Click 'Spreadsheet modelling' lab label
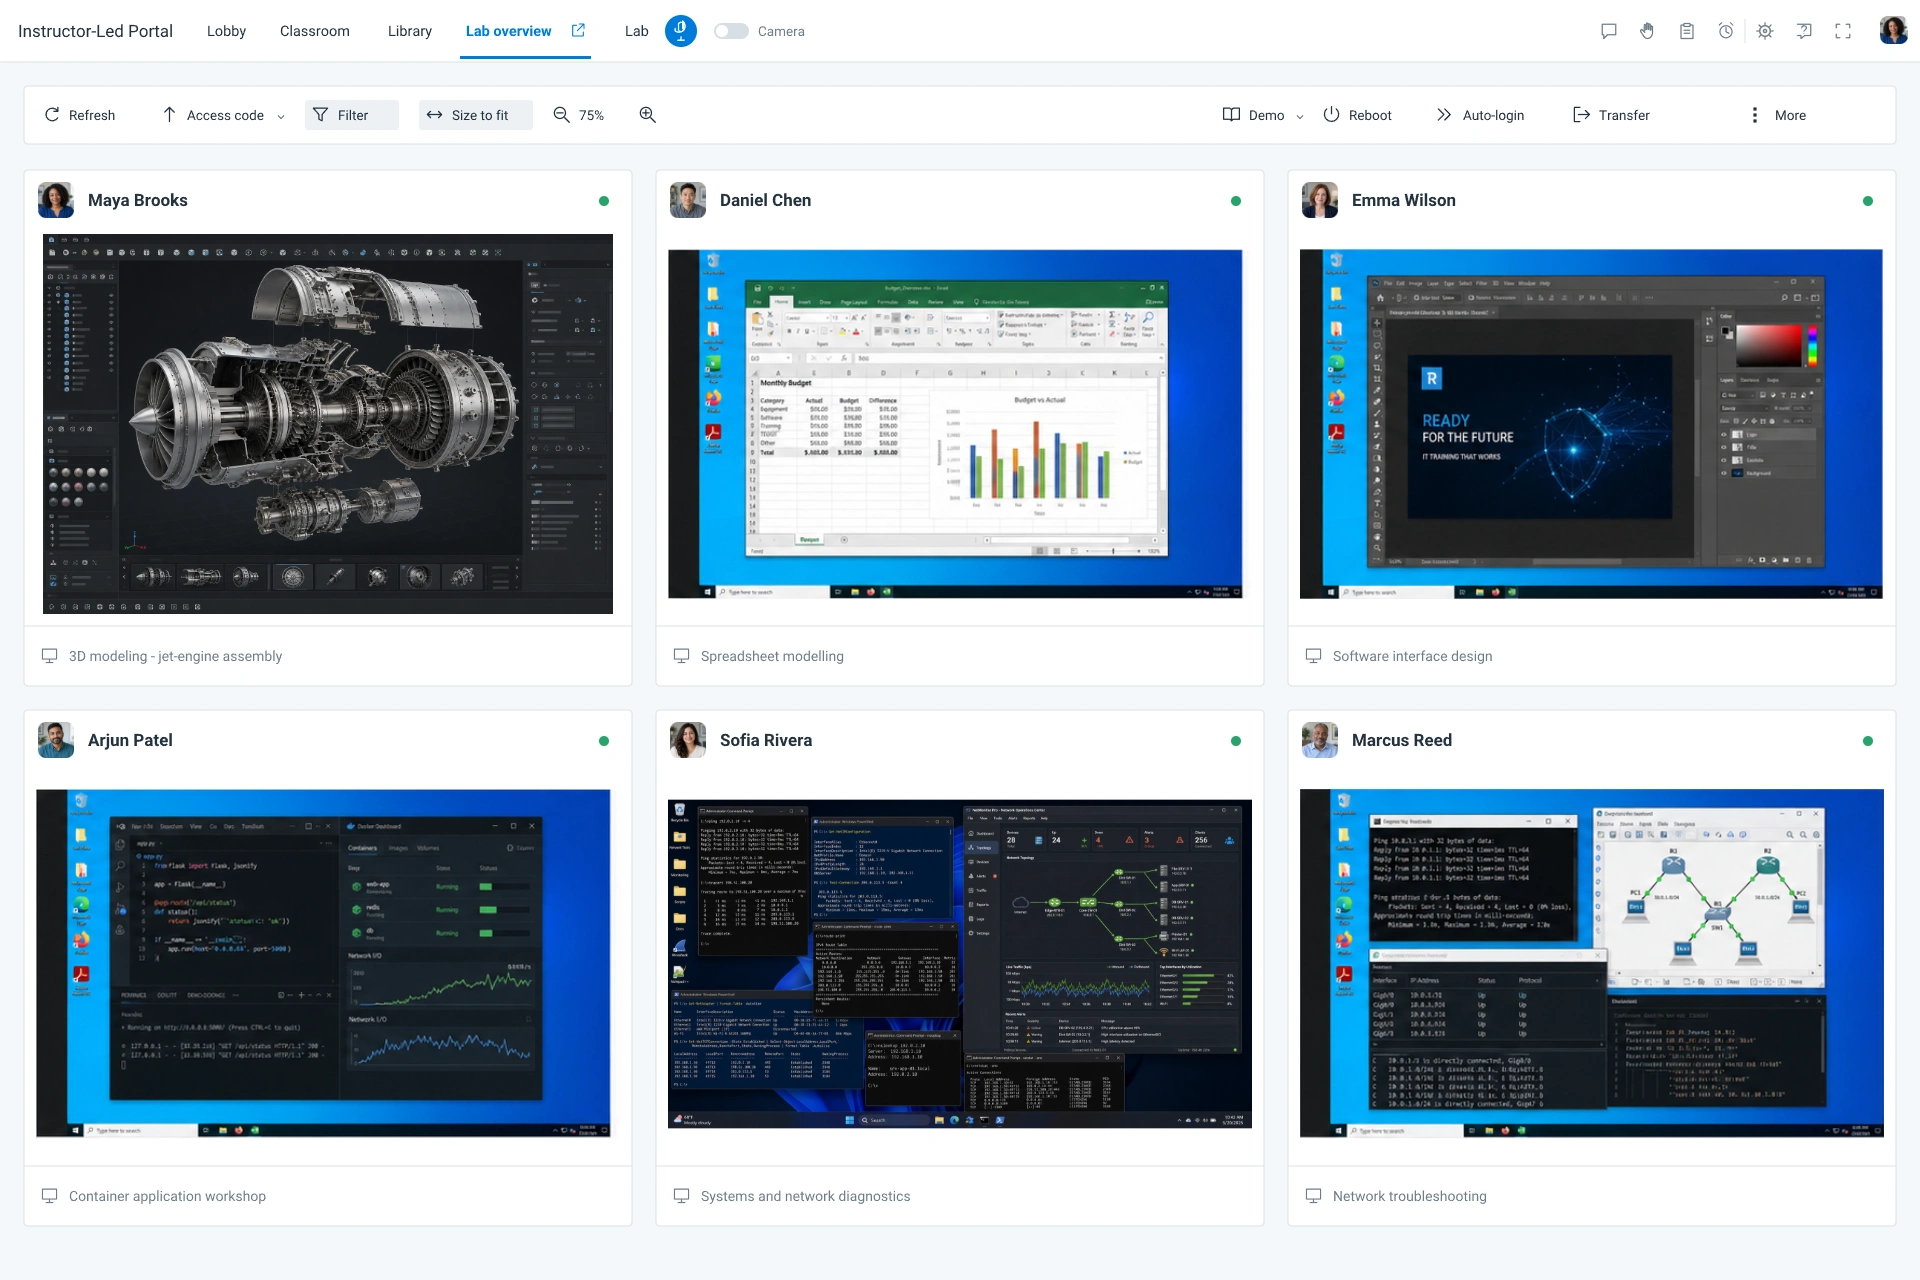This screenshot has height=1280, width=1920. click(x=772, y=656)
